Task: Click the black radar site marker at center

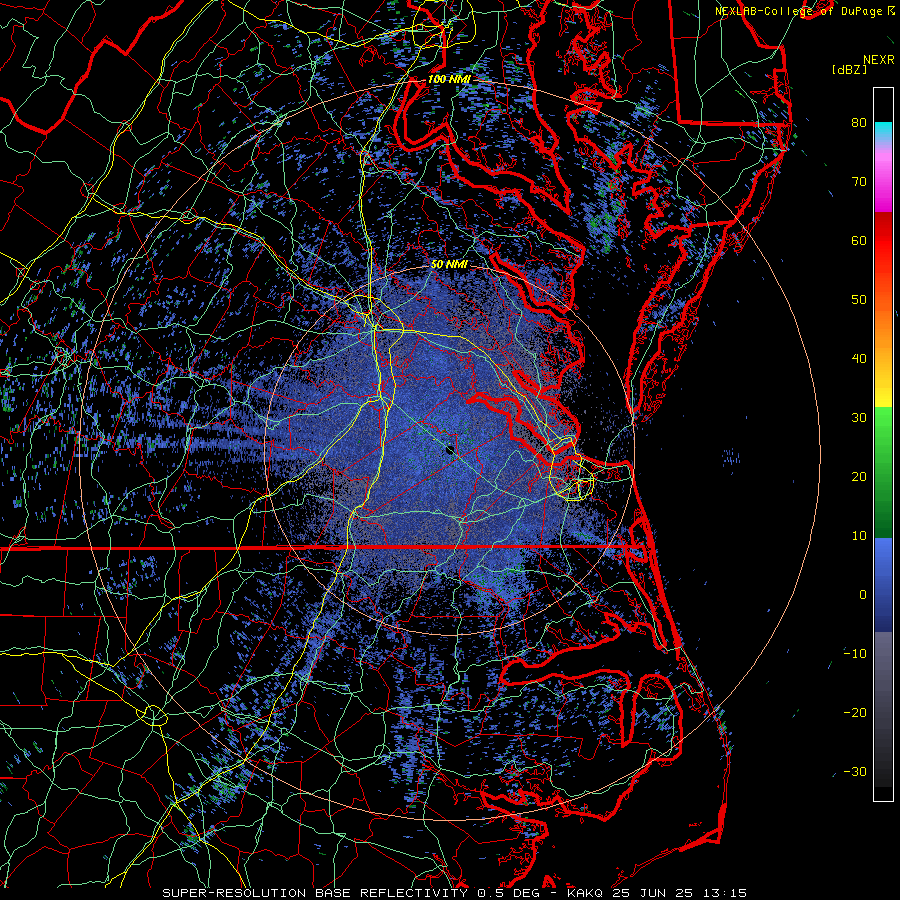Action: click(449, 449)
